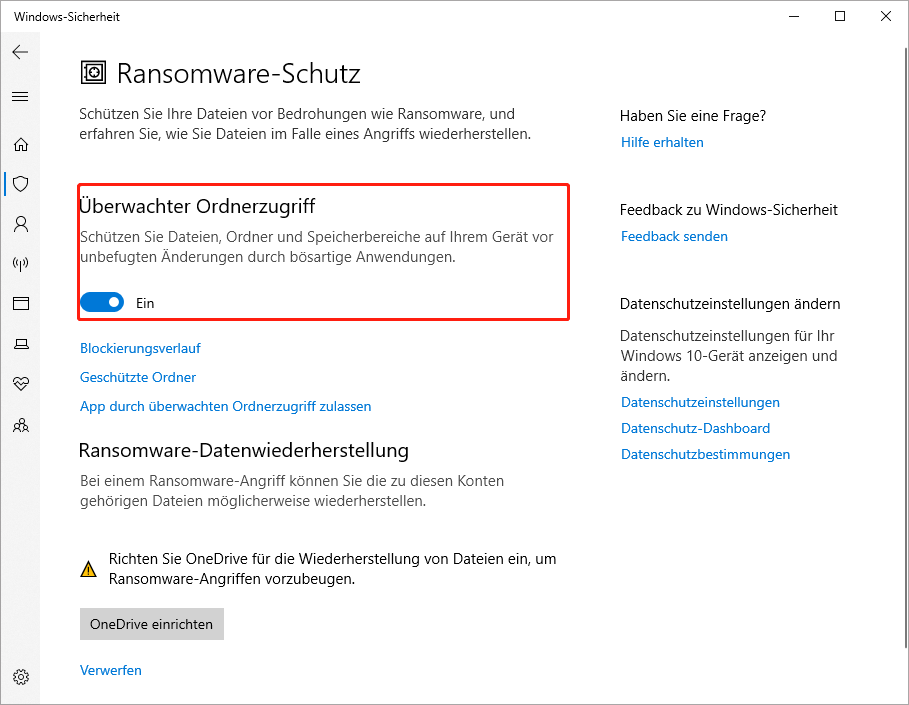The height and width of the screenshot is (705, 909).
Task: Open family options icon
Action: point(21,426)
